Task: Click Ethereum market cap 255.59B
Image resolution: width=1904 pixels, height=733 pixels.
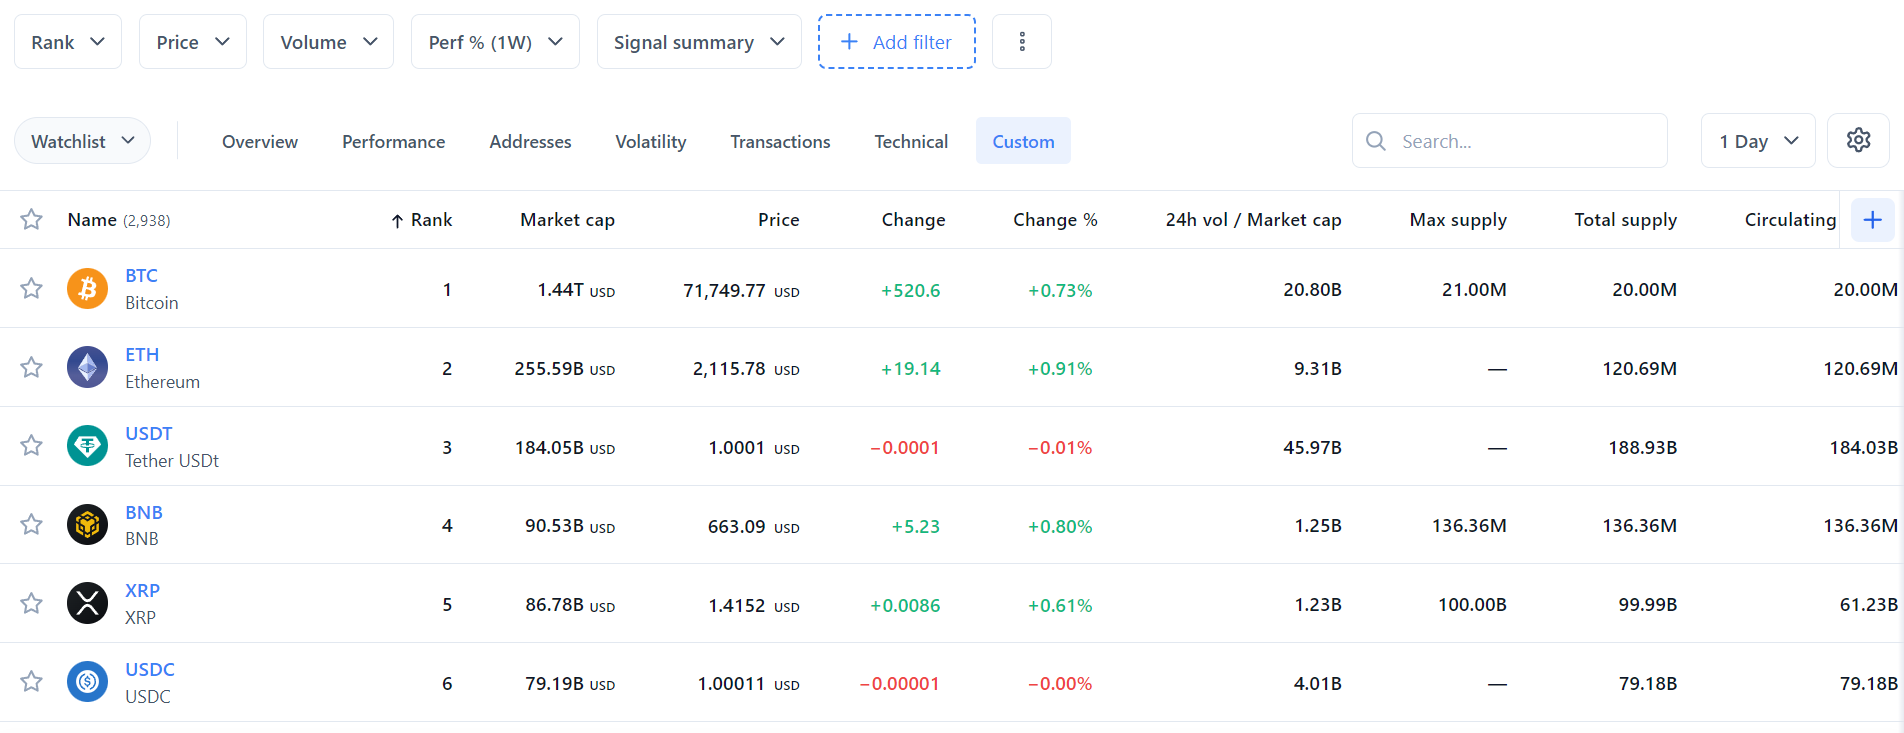Action: pyautogui.click(x=549, y=368)
